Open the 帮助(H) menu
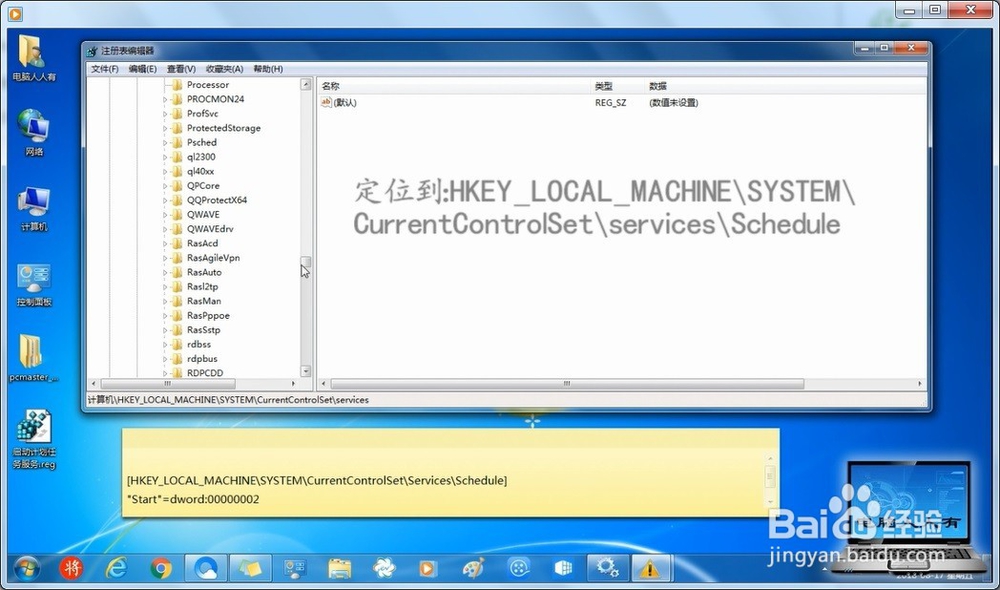This screenshot has height=590, width=1000. coord(268,69)
